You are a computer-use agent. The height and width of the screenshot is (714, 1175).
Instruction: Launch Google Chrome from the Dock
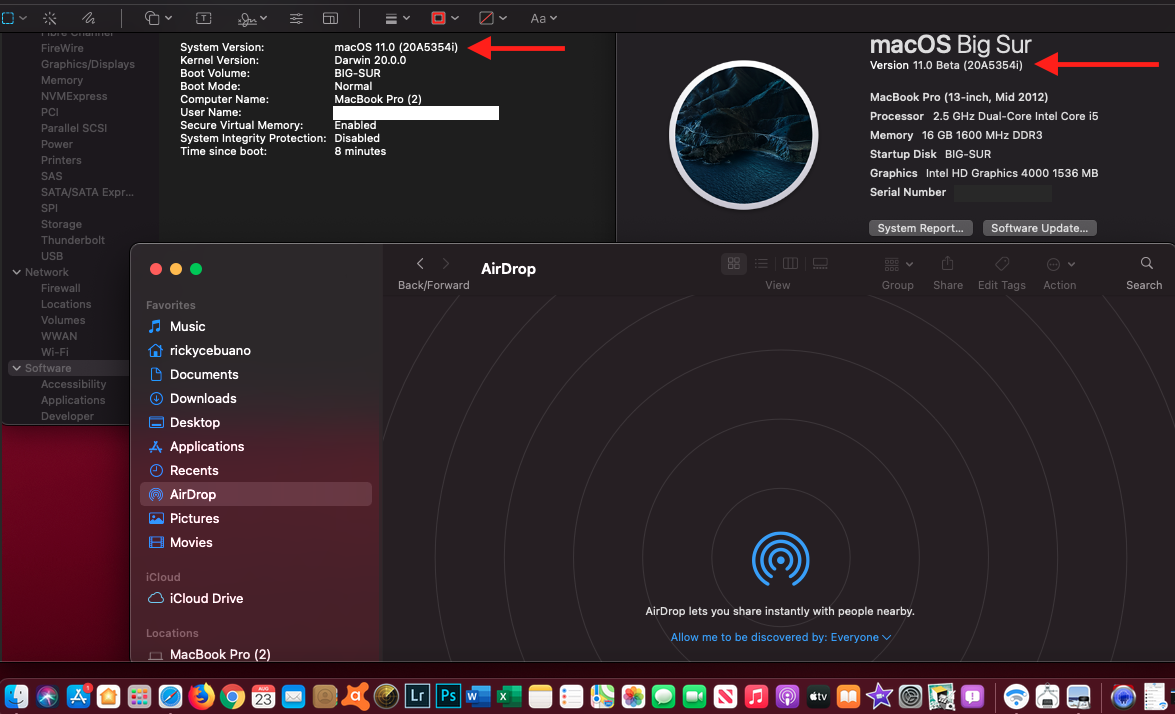(232, 697)
